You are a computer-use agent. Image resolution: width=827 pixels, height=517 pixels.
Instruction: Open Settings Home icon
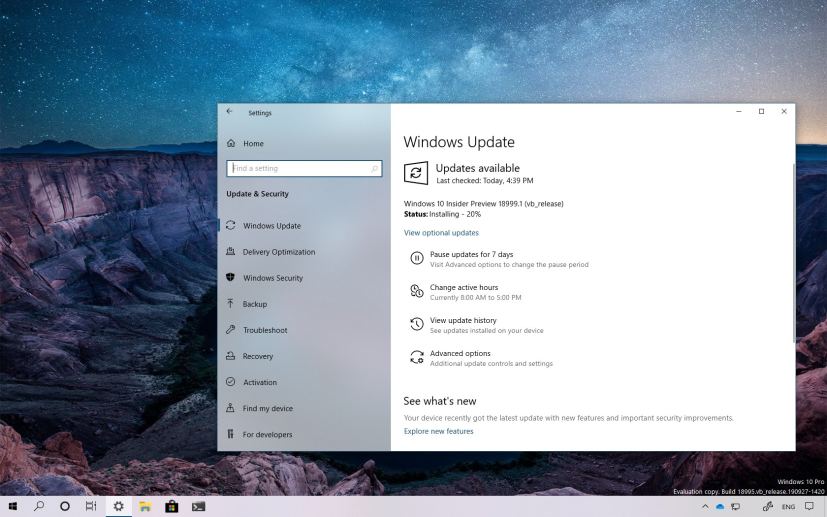coord(231,143)
